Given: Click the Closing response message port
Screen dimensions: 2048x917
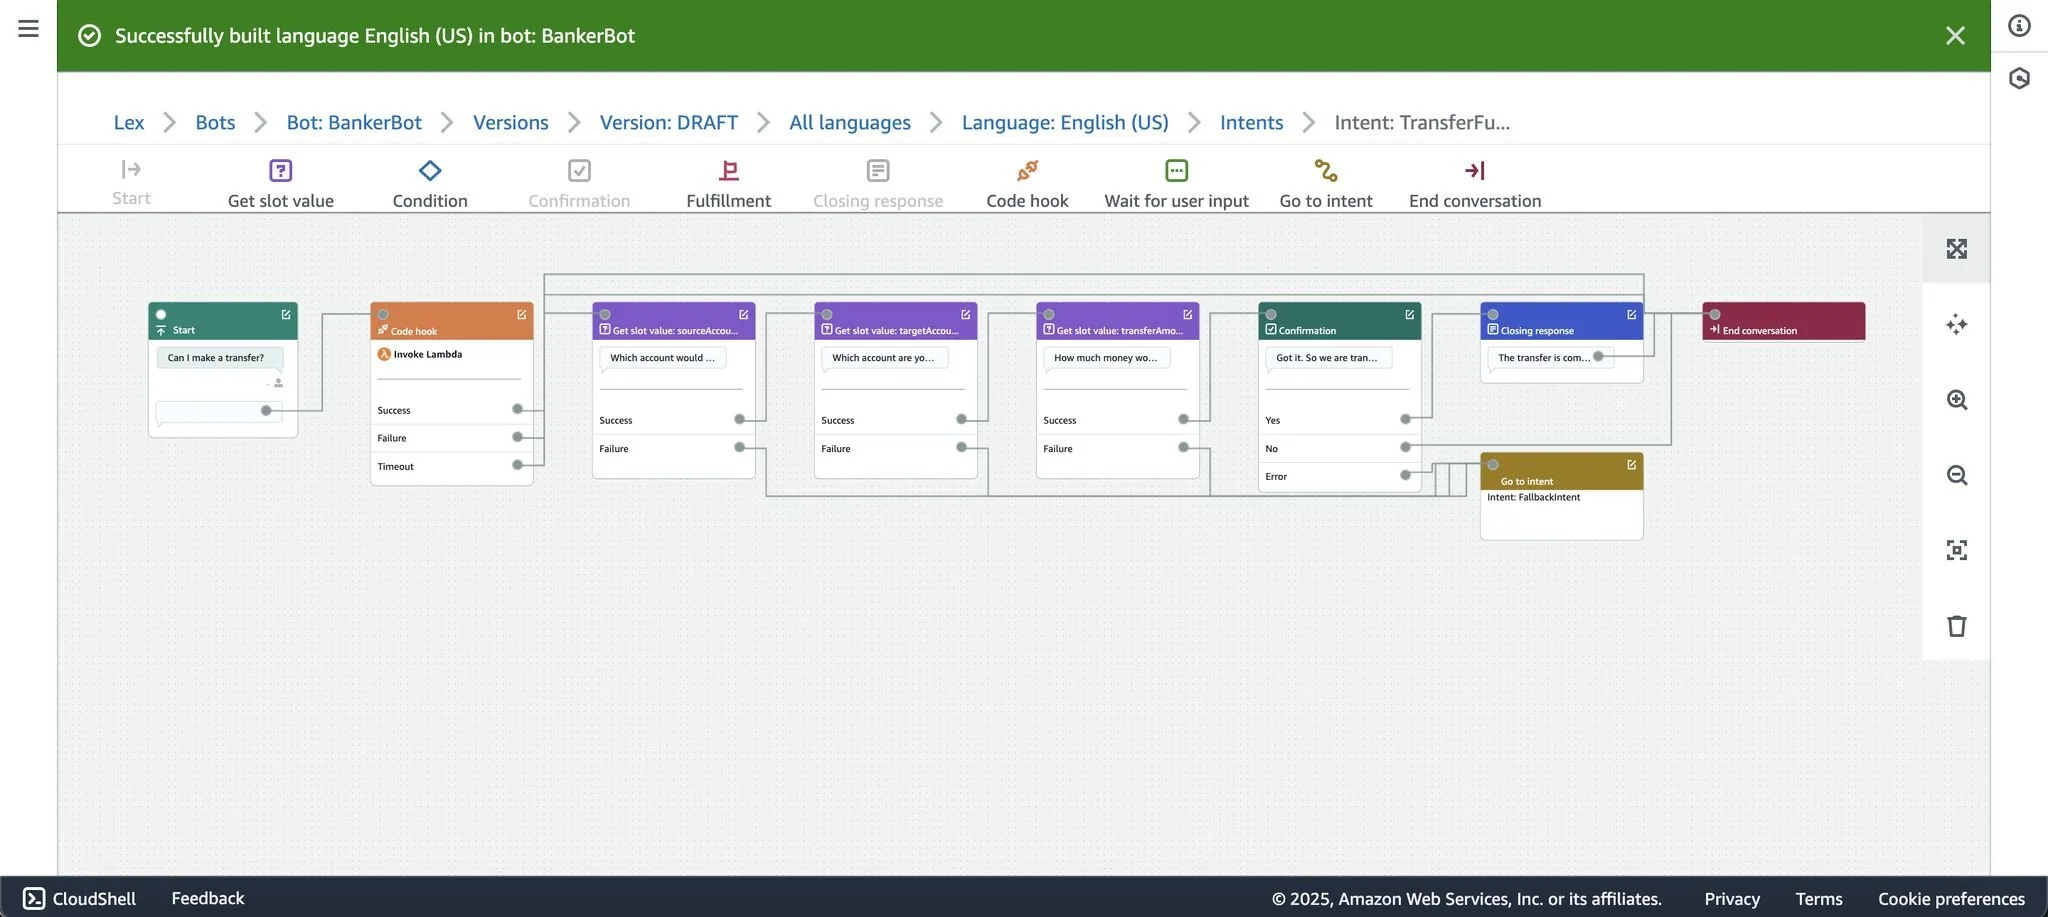Looking at the screenshot, I should pos(1598,356).
